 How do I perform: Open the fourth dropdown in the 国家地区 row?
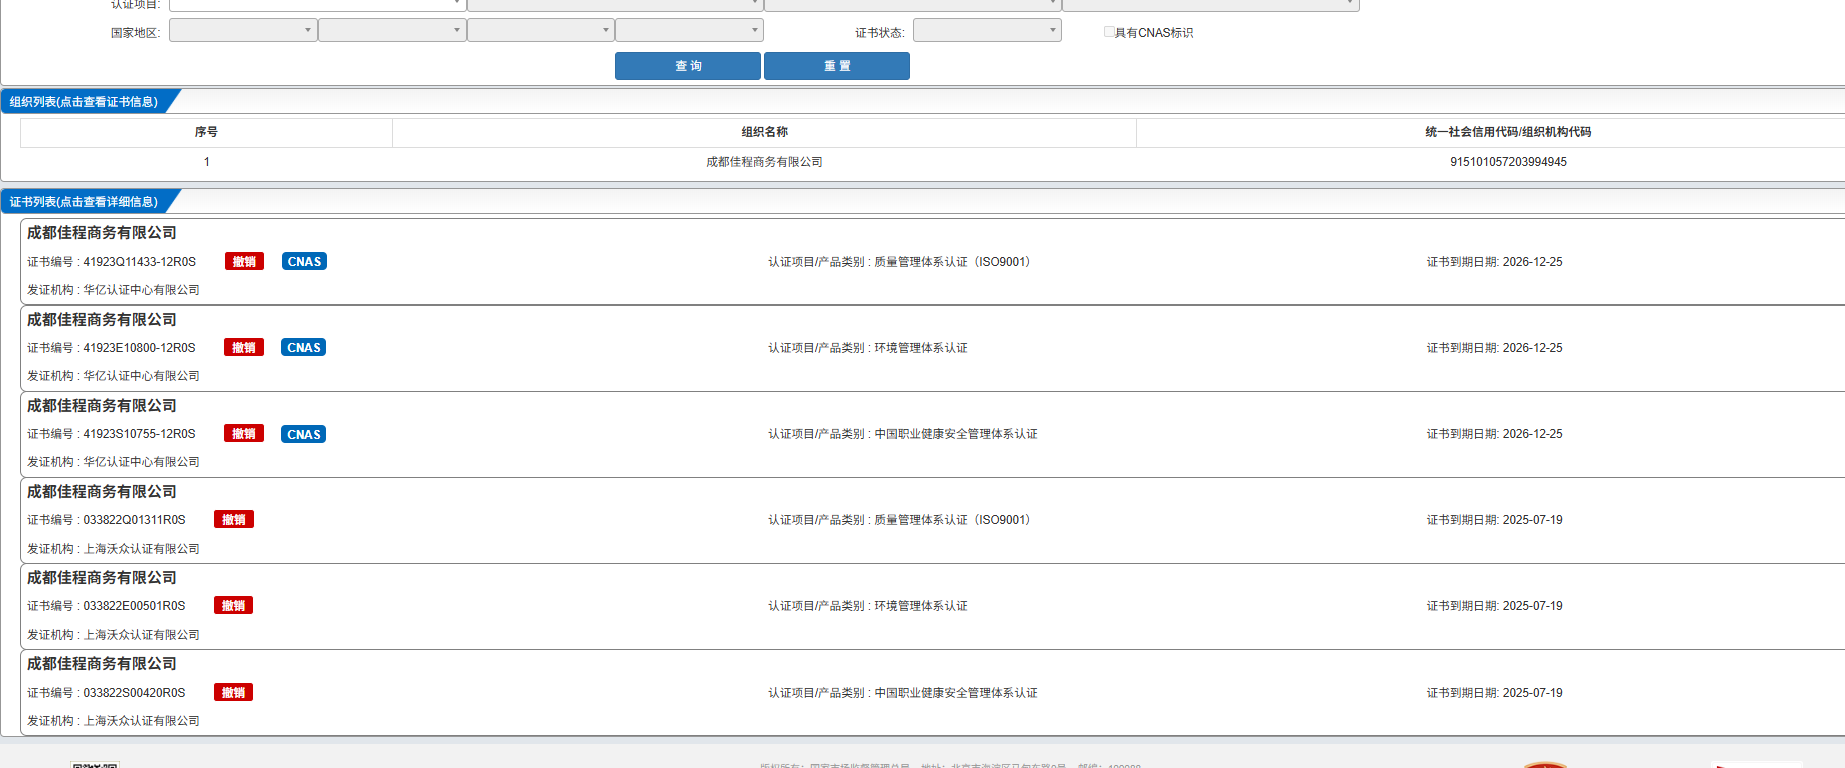(689, 31)
